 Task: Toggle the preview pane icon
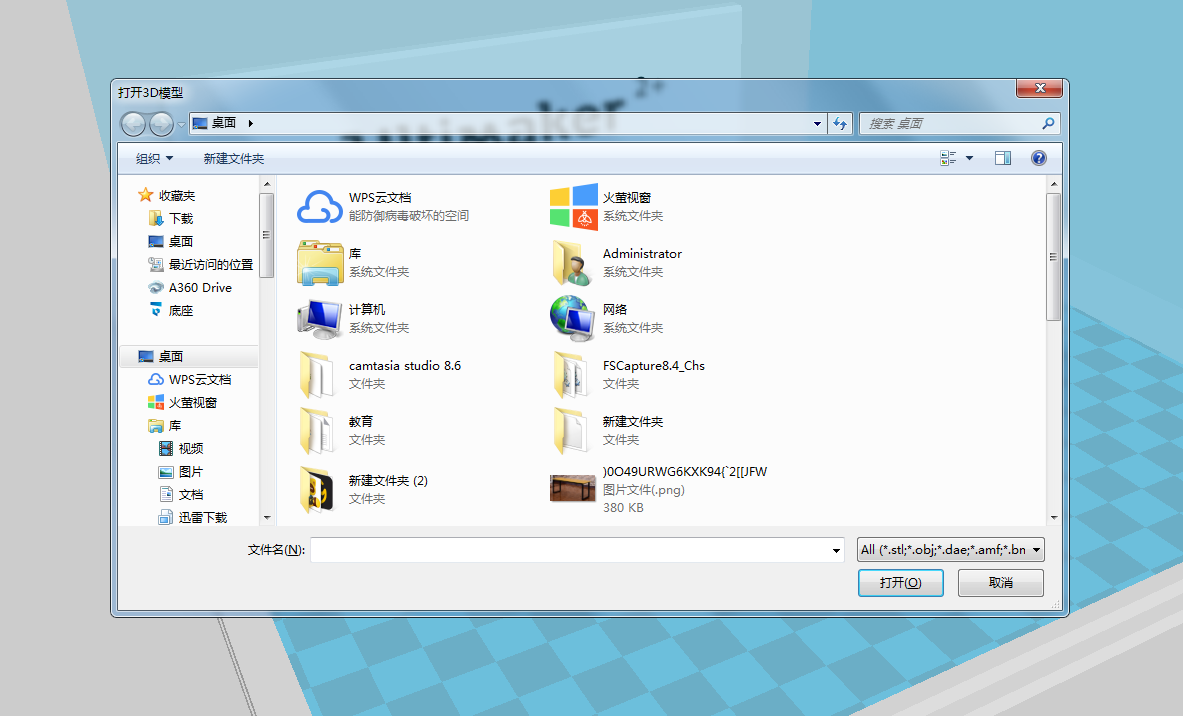click(1002, 158)
